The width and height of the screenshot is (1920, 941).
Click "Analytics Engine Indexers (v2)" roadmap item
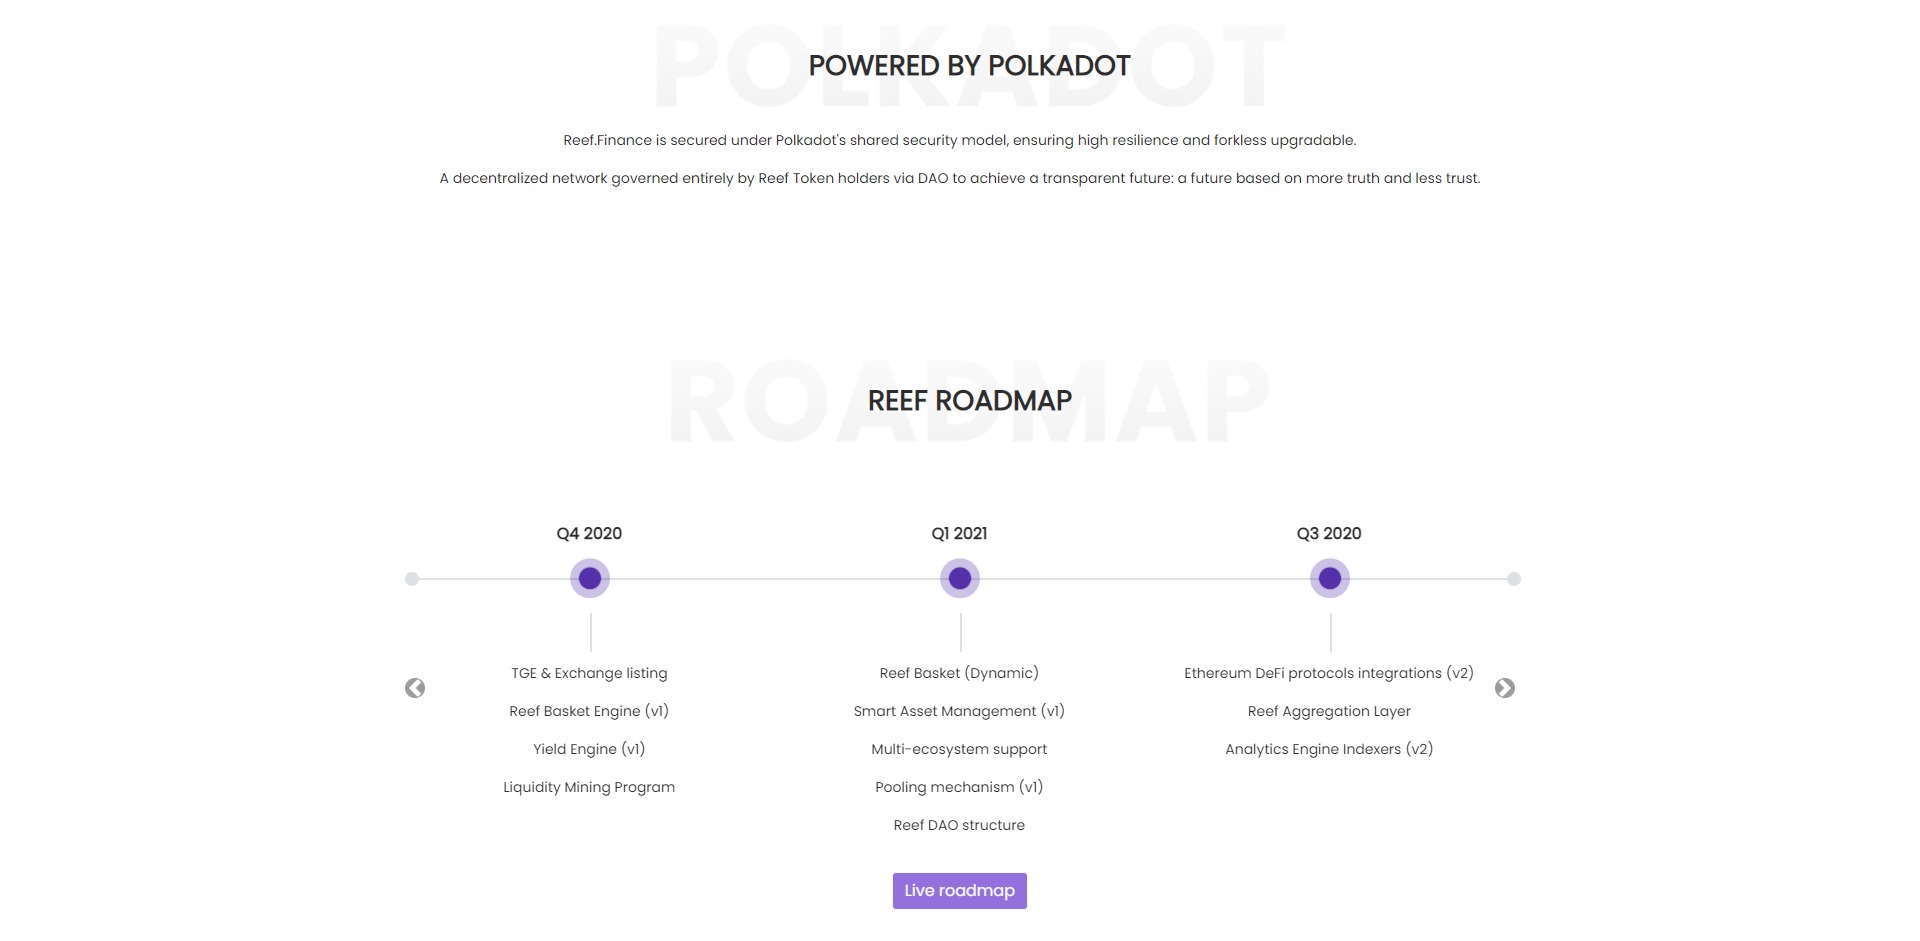coord(1329,749)
